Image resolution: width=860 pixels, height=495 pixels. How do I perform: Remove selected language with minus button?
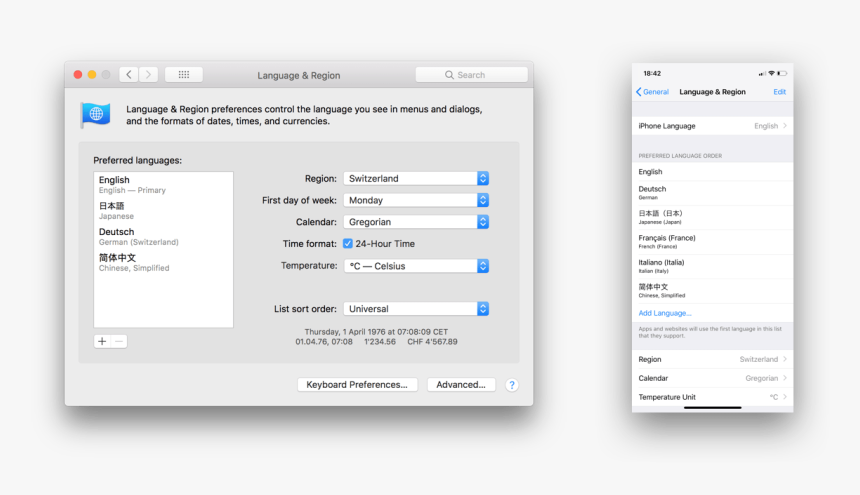[x=119, y=341]
